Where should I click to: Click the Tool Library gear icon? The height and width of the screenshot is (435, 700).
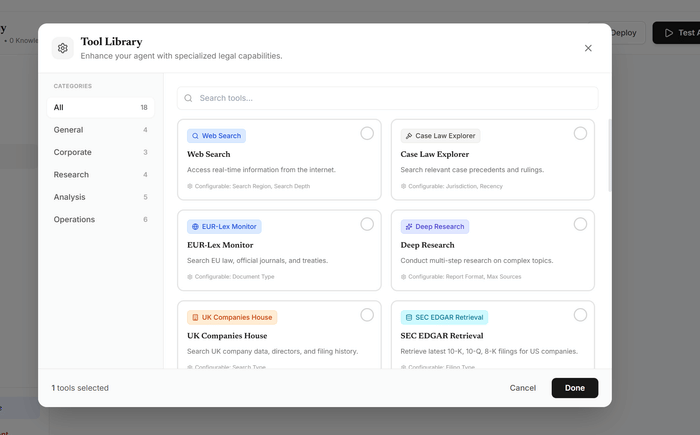pyautogui.click(x=63, y=48)
